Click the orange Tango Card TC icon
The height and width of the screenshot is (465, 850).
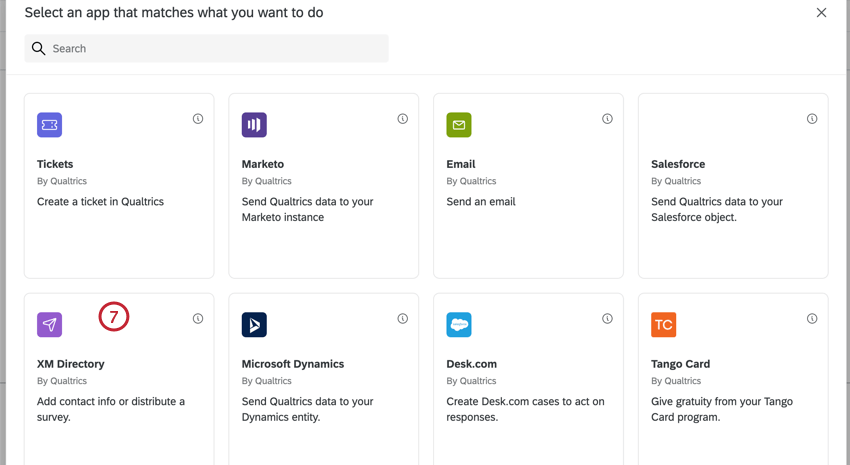664,325
